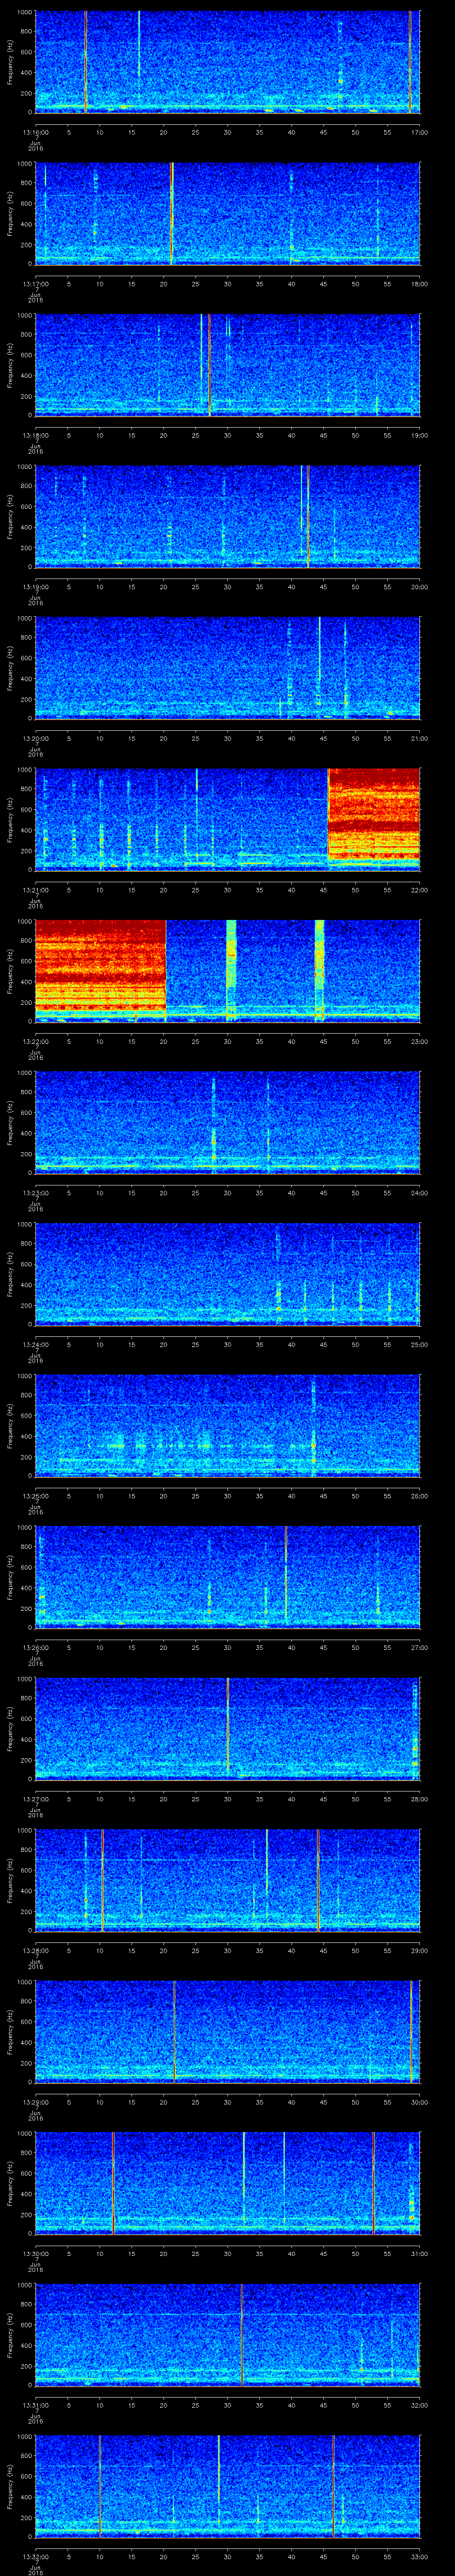The width and height of the screenshot is (455, 2576).
Task: Click the 20:00 end-of-axis label
Action: [419, 586]
